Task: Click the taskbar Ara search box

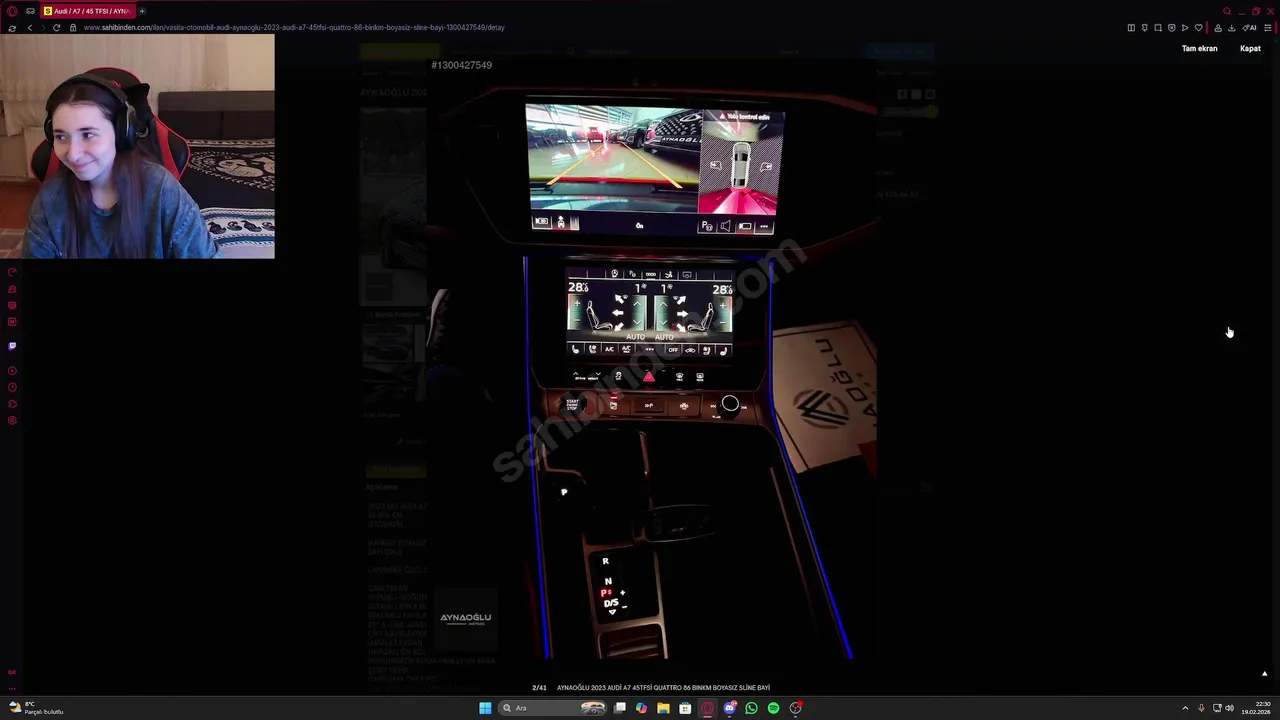Action: [x=553, y=708]
